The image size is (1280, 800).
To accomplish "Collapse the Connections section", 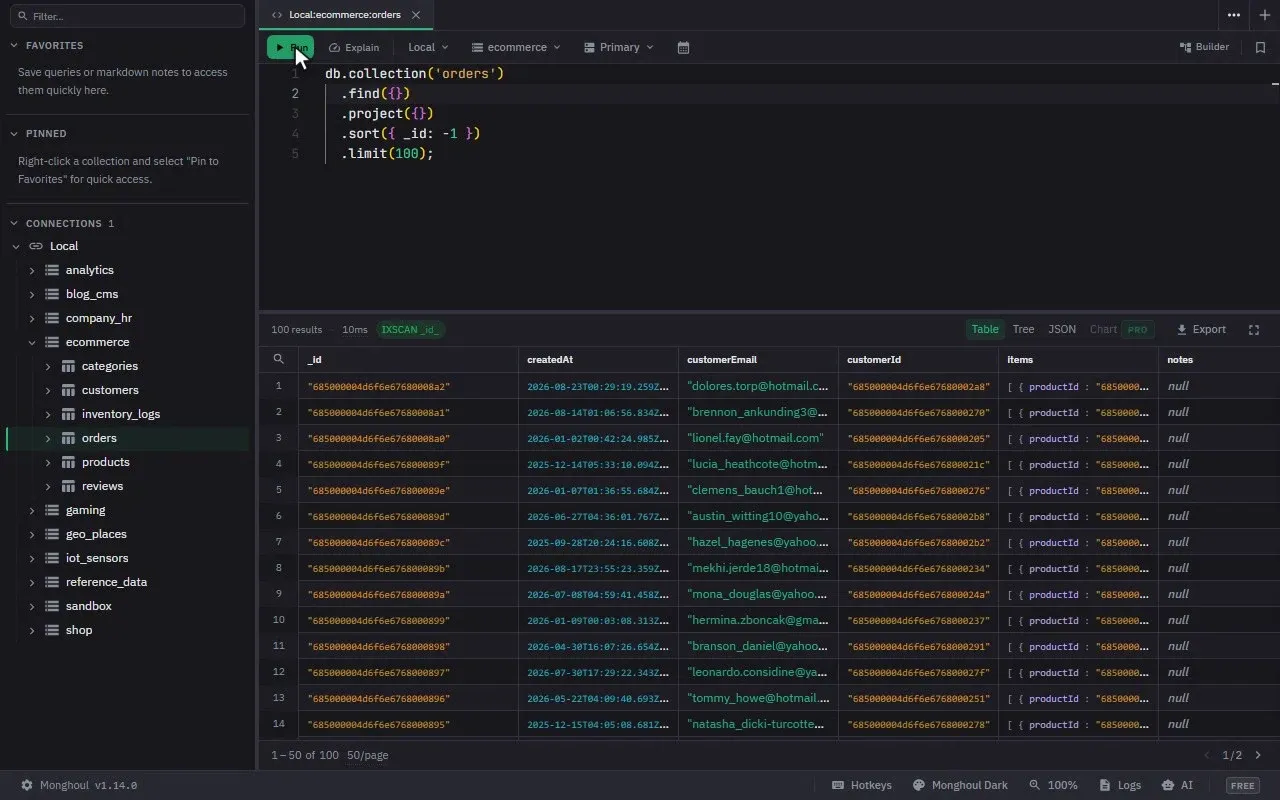I will (15, 224).
